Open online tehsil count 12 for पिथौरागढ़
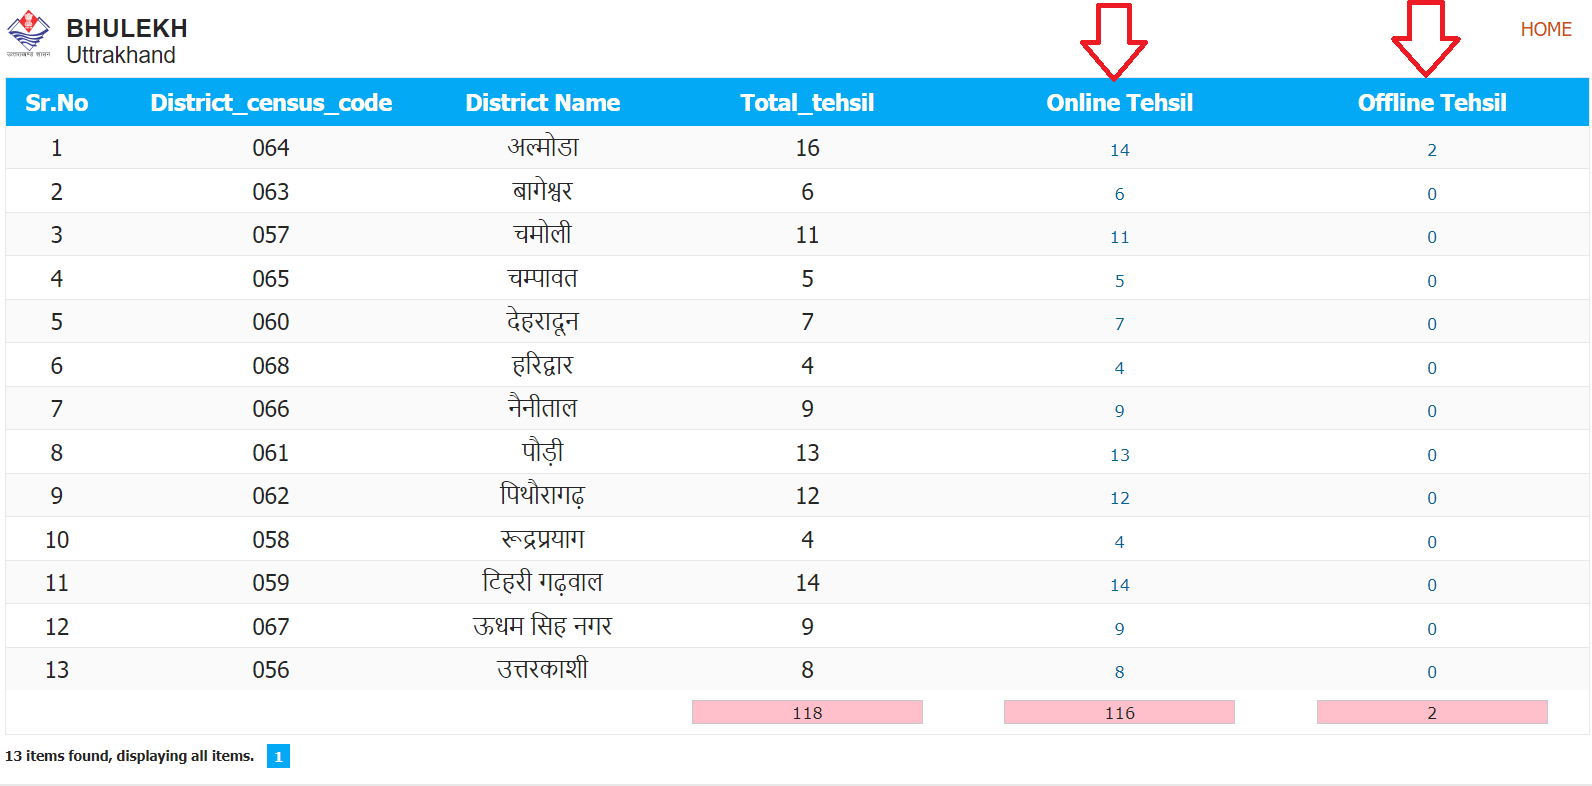 pyautogui.click(x=1119, y=498)
